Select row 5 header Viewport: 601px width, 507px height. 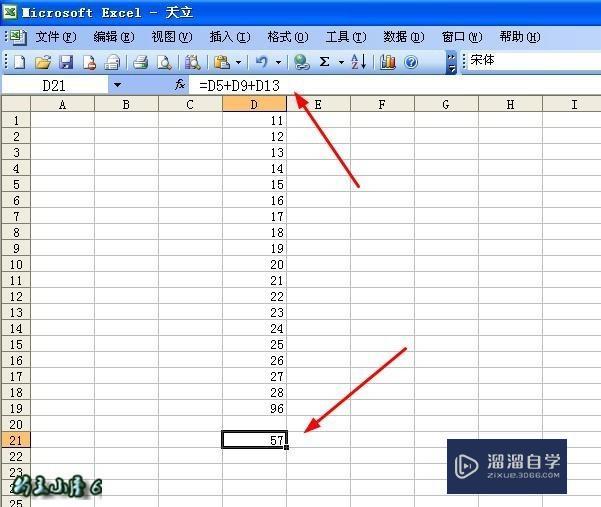coord(16,184)
